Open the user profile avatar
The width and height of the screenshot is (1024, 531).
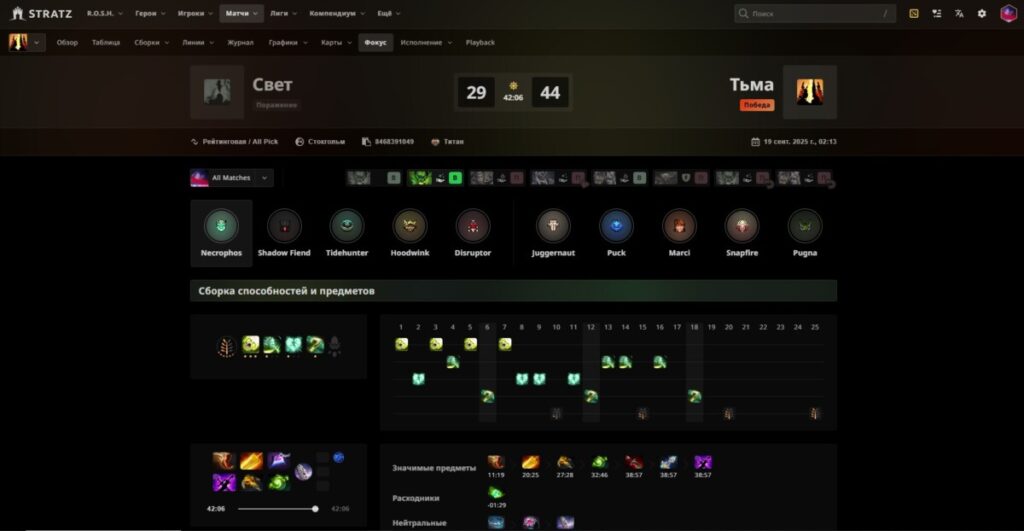1008,14
